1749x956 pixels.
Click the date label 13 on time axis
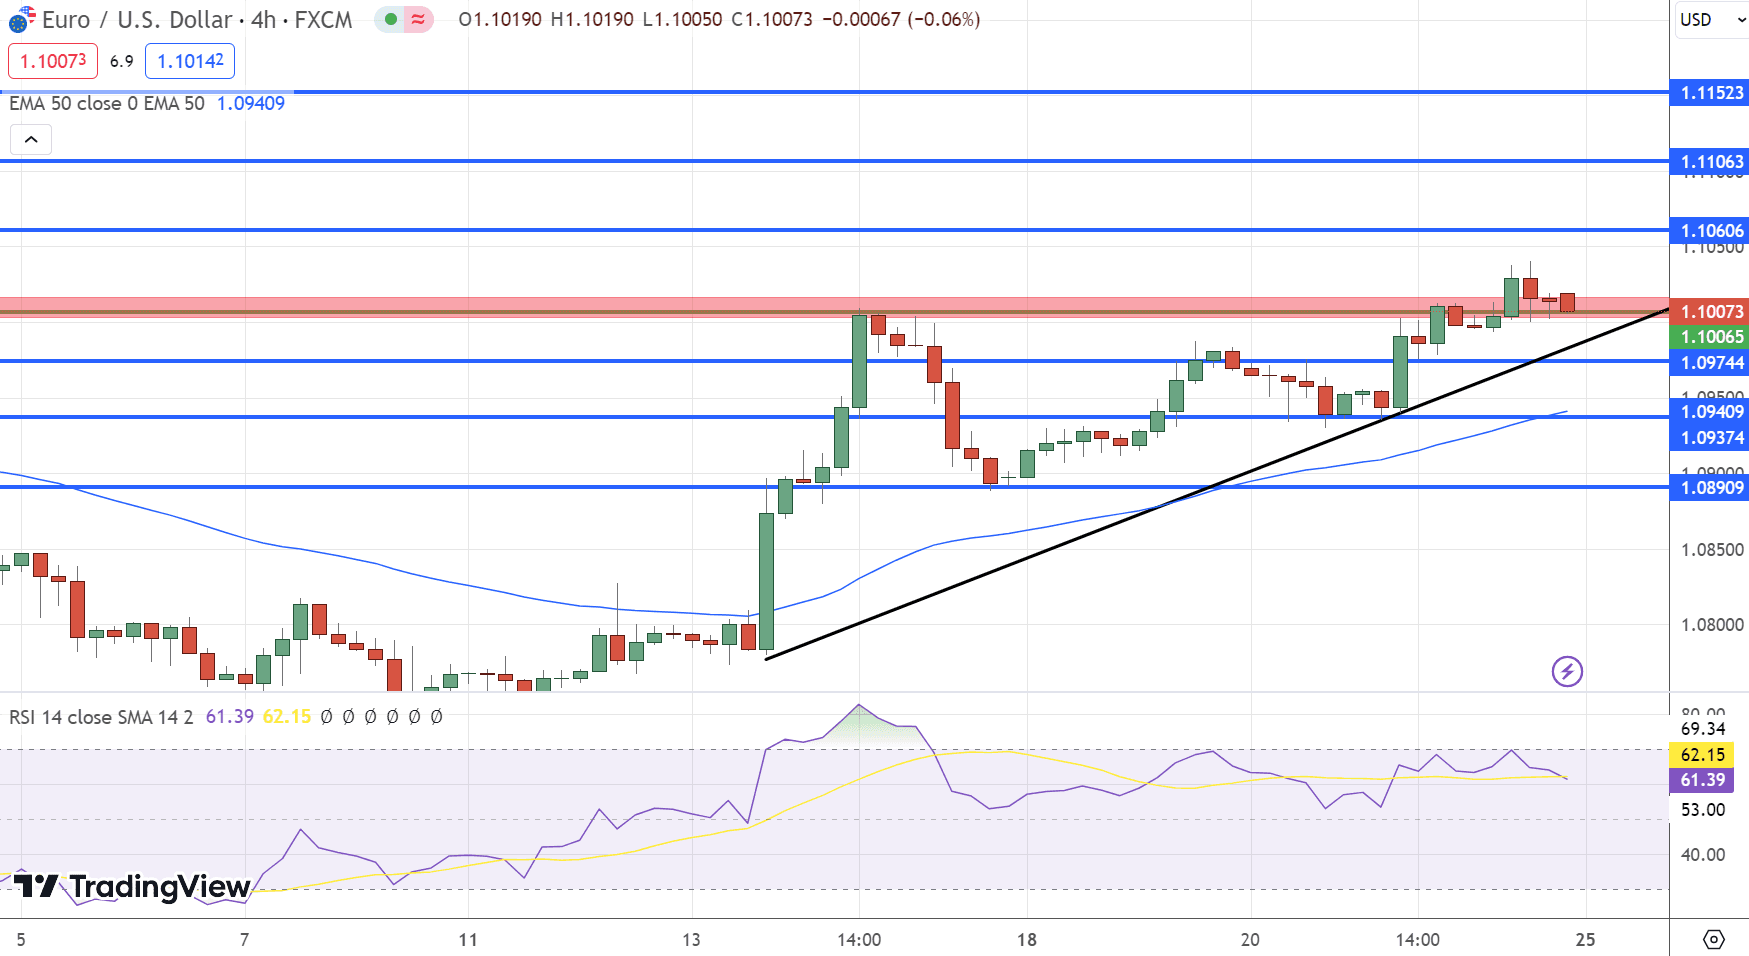coord(691,940)
